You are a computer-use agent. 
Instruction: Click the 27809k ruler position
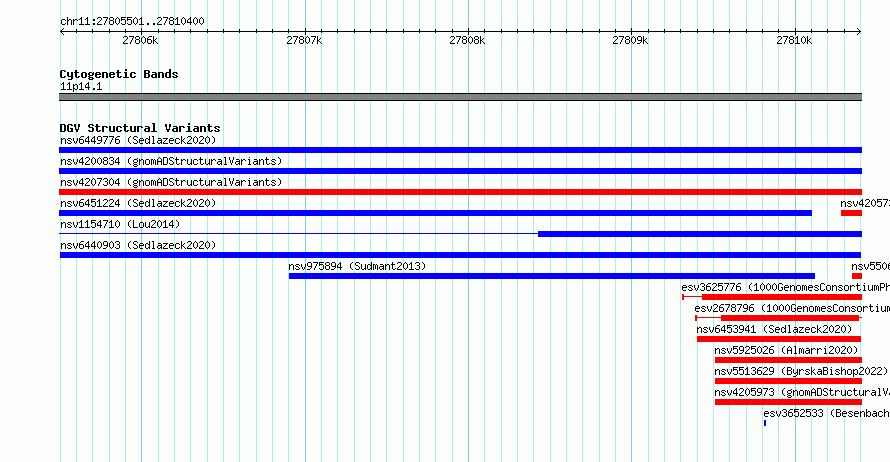631,40
